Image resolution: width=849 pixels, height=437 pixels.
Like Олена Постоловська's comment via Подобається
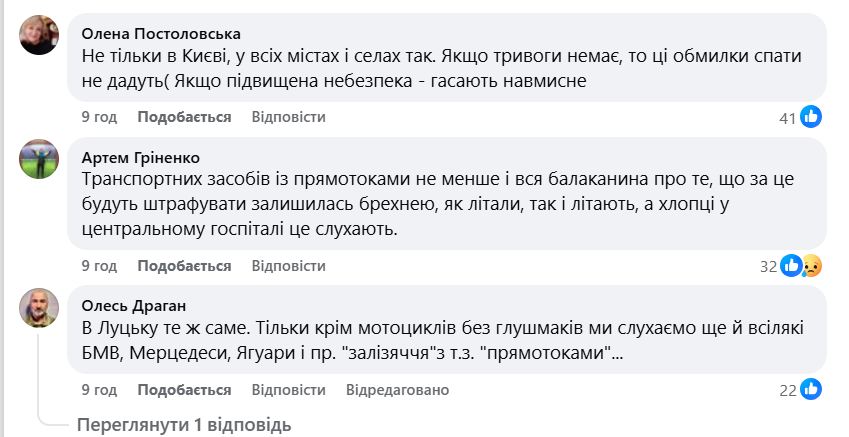click(184, 117)
